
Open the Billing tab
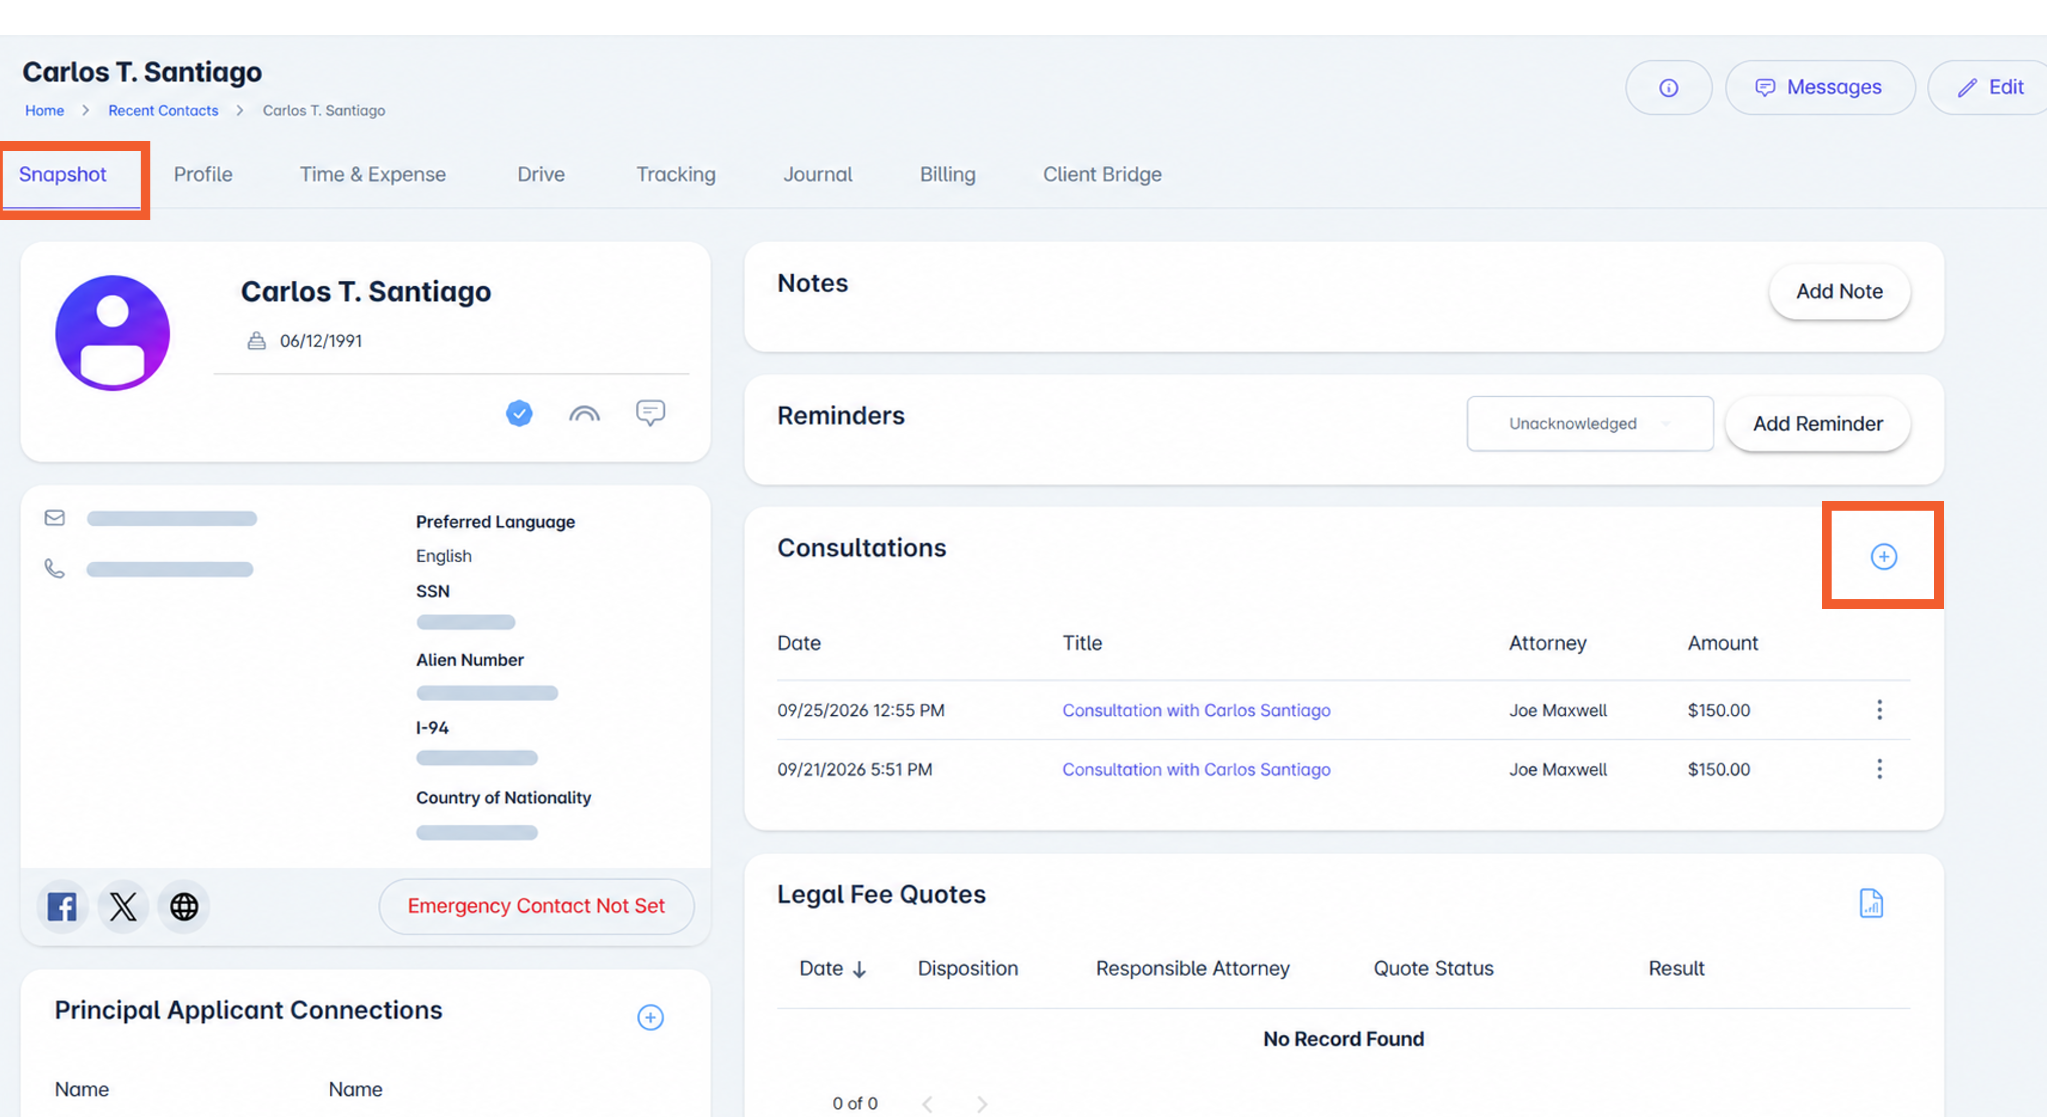[948, 175]
